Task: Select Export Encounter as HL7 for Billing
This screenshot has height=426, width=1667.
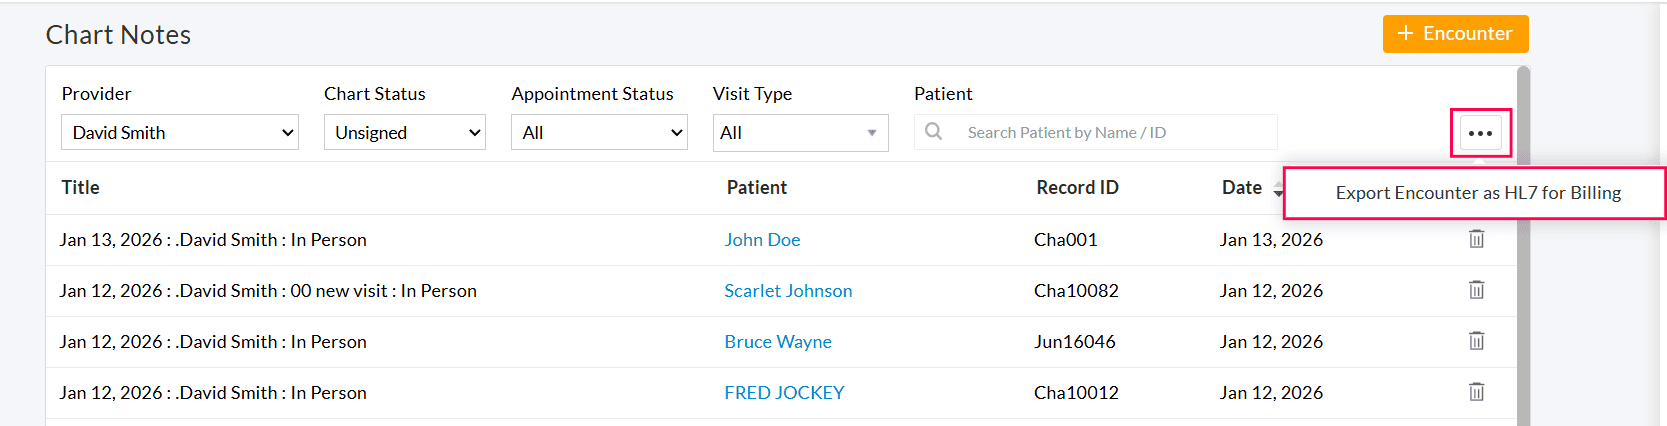Action: [x=1477, y=193]
